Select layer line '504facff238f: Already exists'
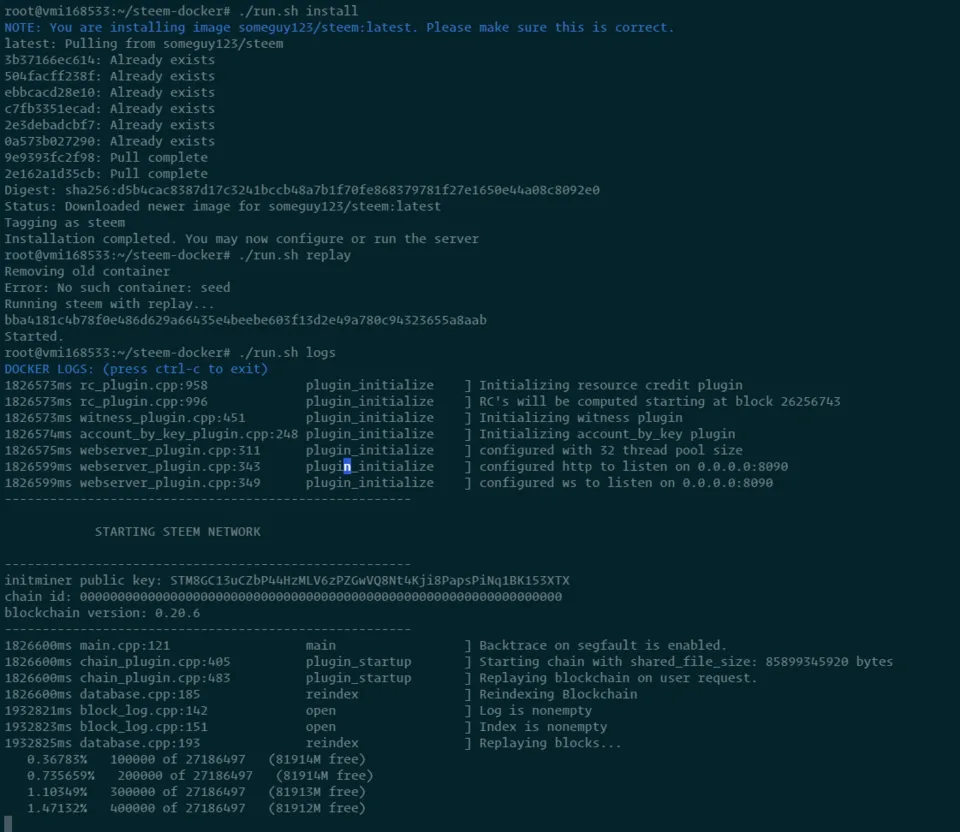 tap(110, 77)
